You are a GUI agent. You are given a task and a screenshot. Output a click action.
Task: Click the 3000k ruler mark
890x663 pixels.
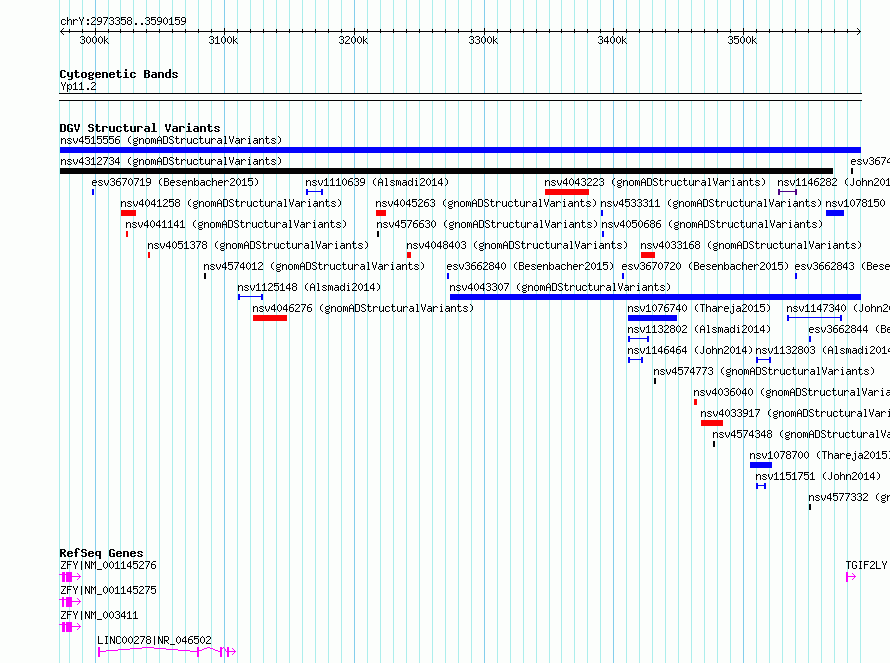(x=94, y=40)
